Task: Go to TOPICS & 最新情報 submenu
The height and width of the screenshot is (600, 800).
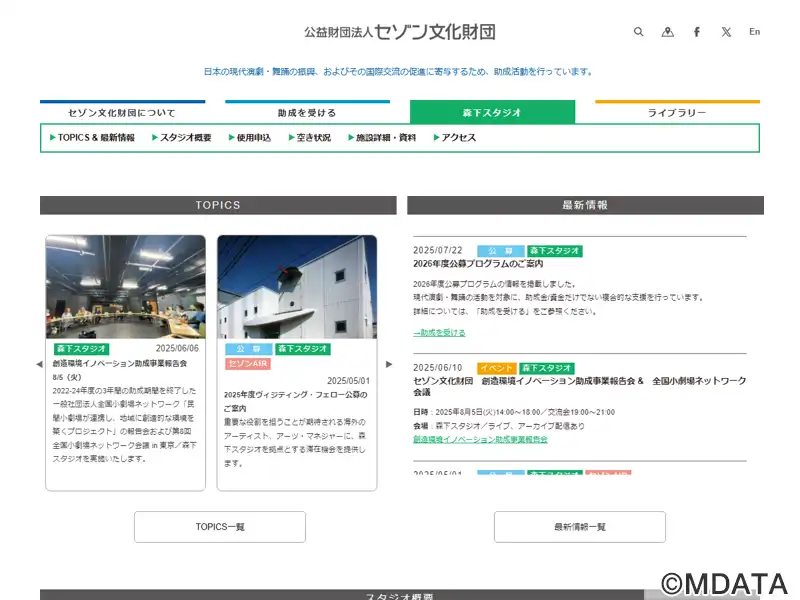Action: (92, 137)
